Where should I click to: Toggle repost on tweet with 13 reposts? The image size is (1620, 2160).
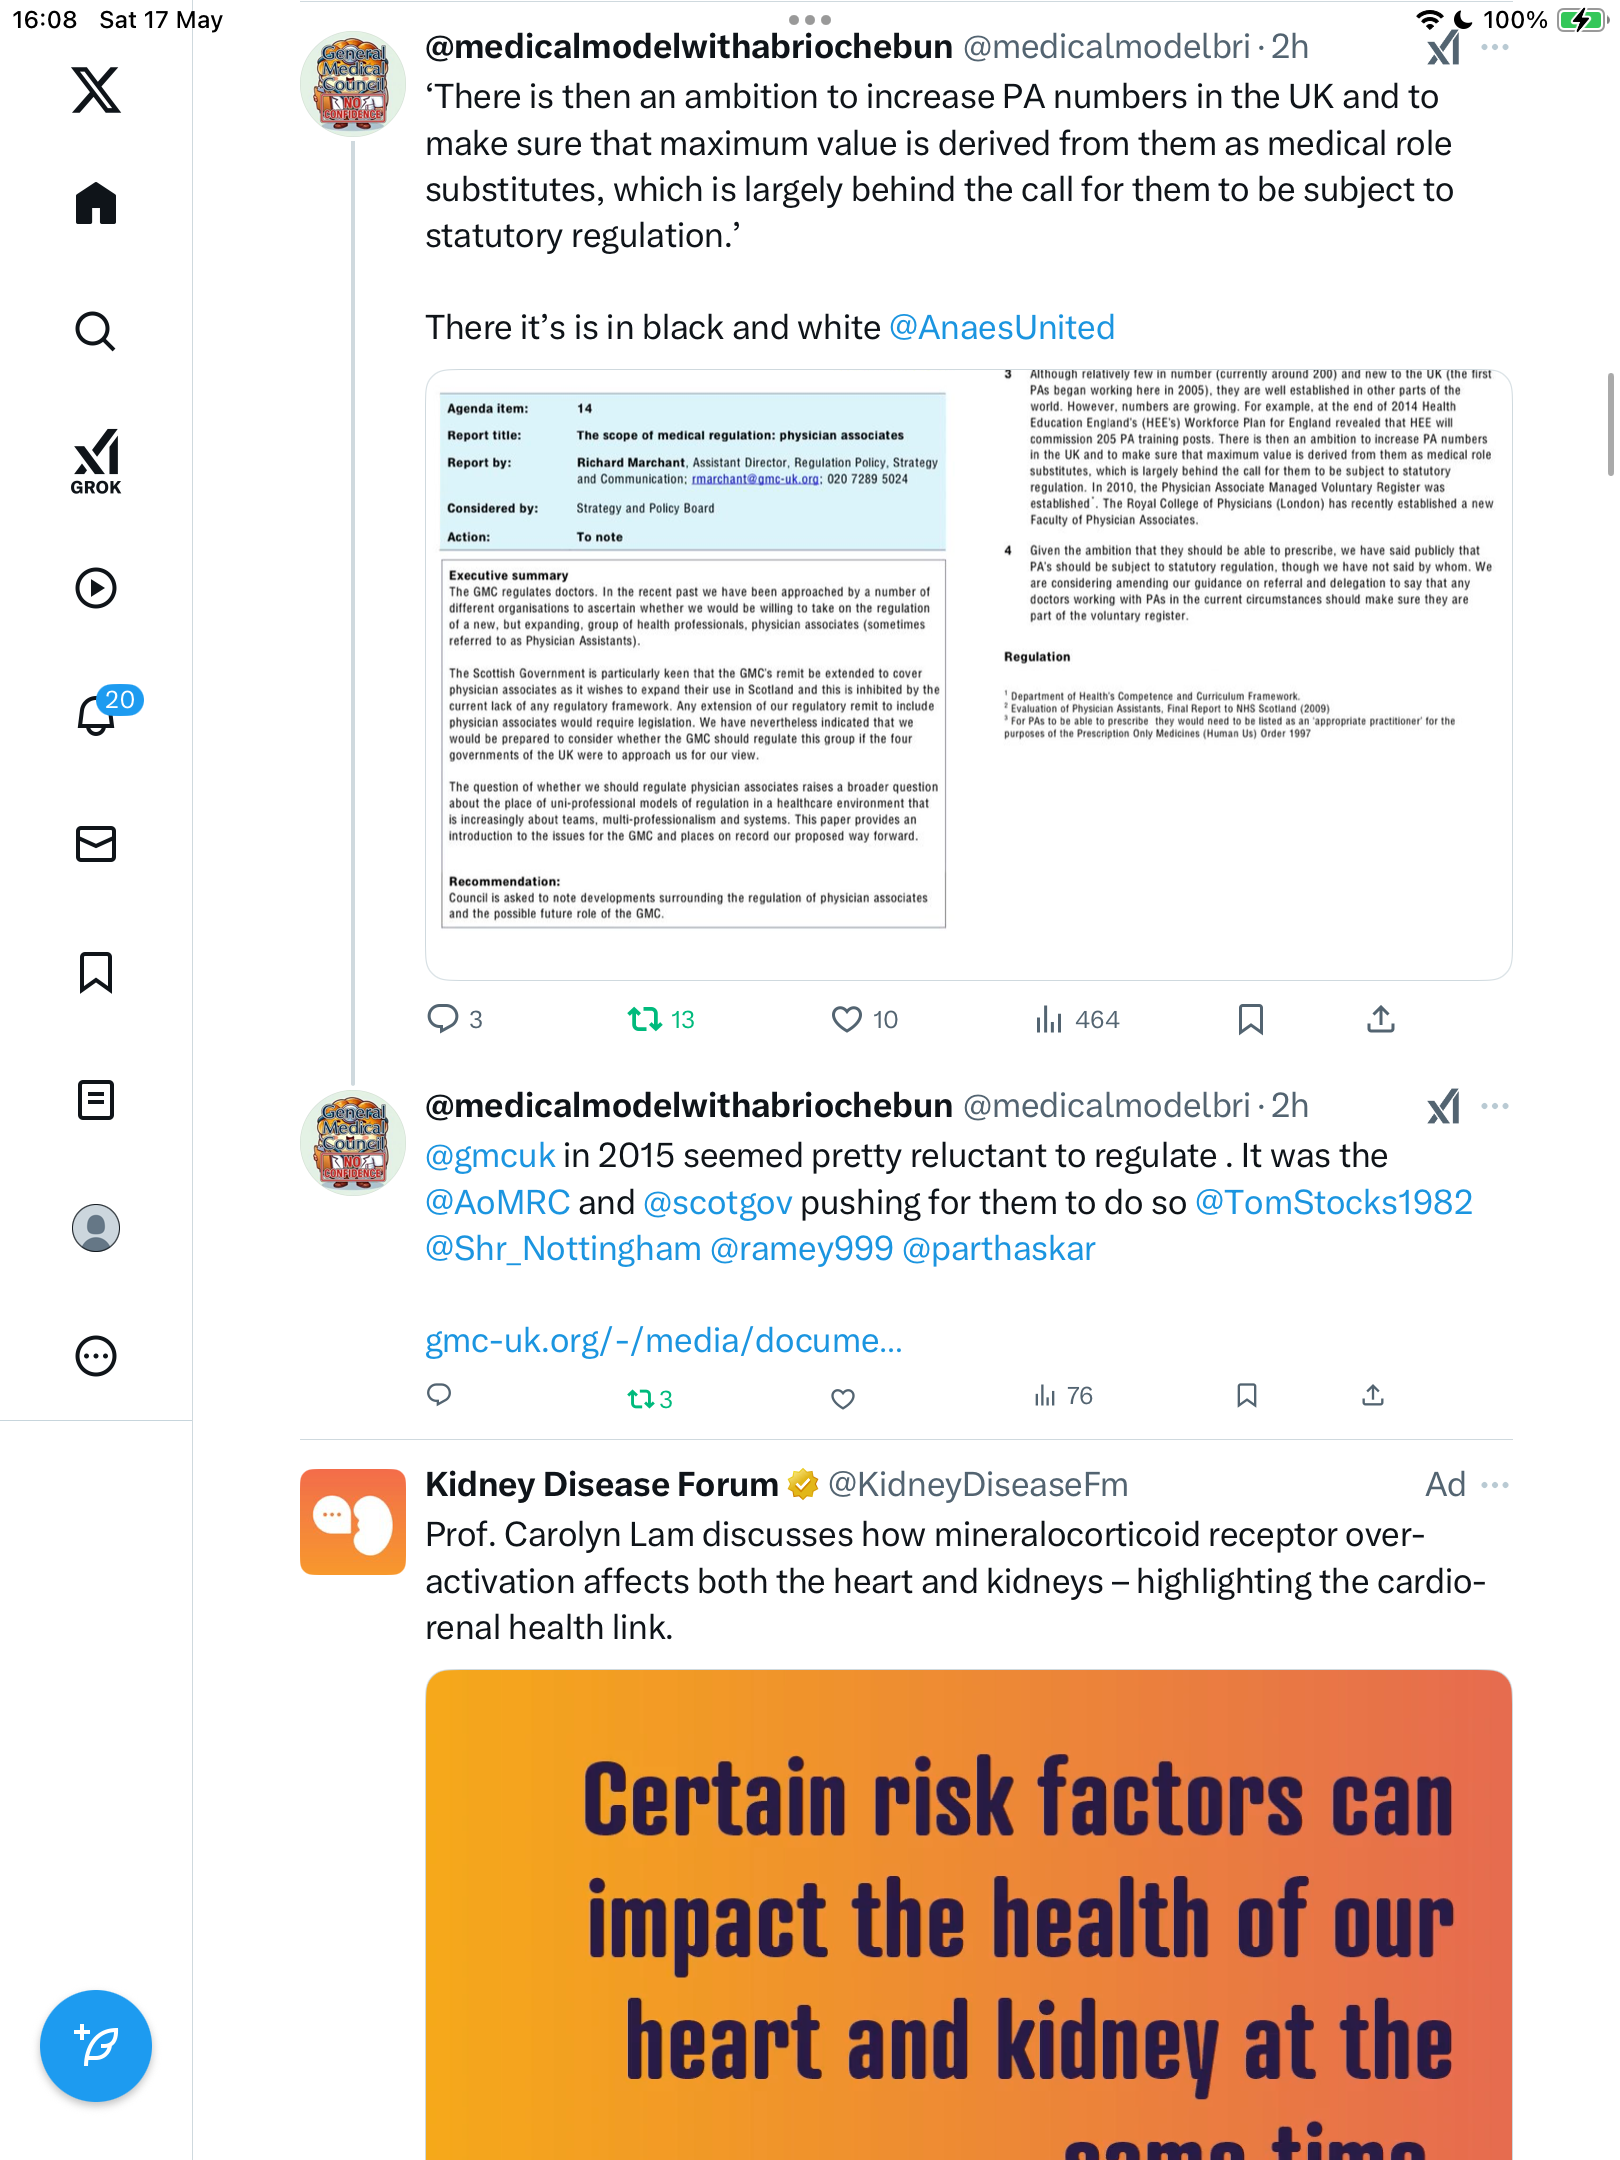pyautogui.click(x=661, y=1019)
